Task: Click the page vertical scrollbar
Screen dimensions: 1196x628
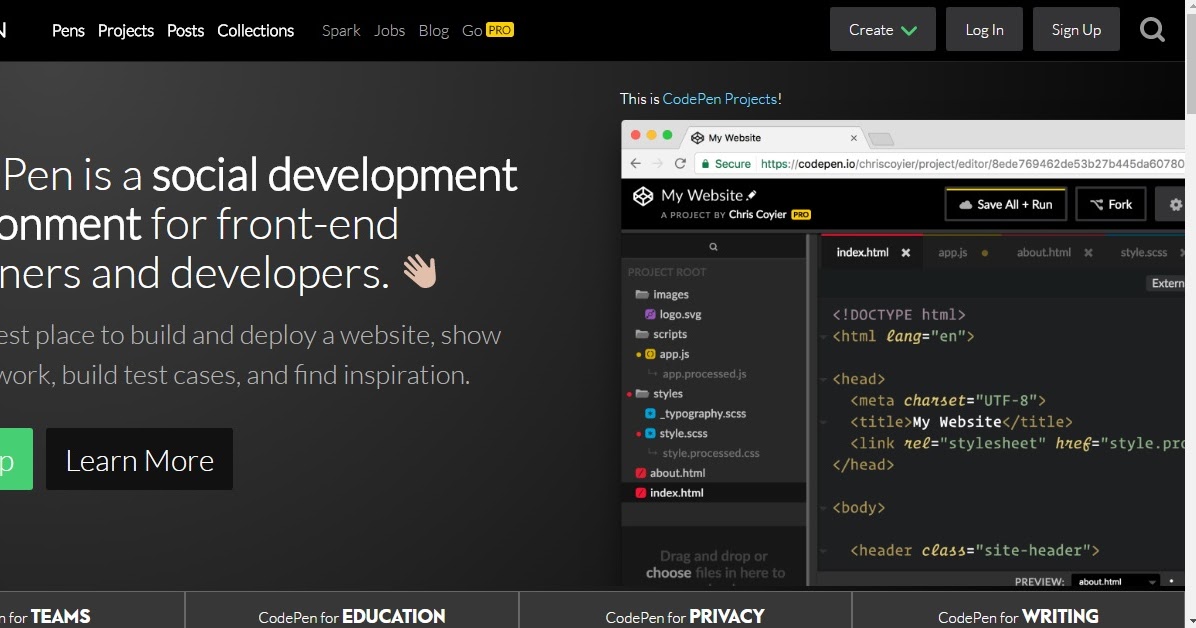Action: 1190,314
